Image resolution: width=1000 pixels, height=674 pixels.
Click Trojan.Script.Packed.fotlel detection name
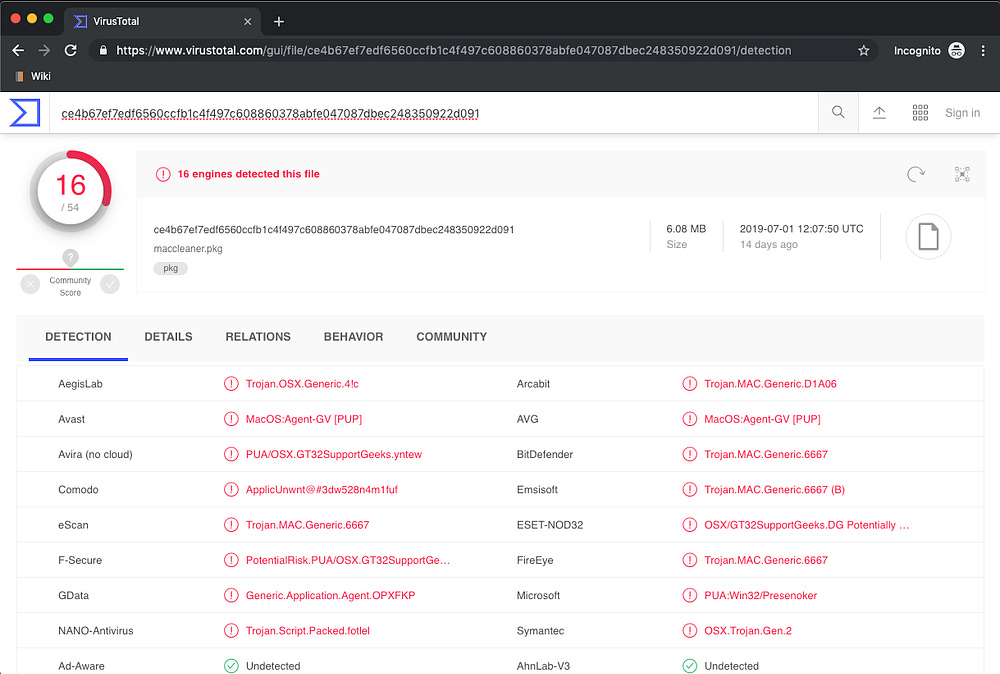coord(307,631)
